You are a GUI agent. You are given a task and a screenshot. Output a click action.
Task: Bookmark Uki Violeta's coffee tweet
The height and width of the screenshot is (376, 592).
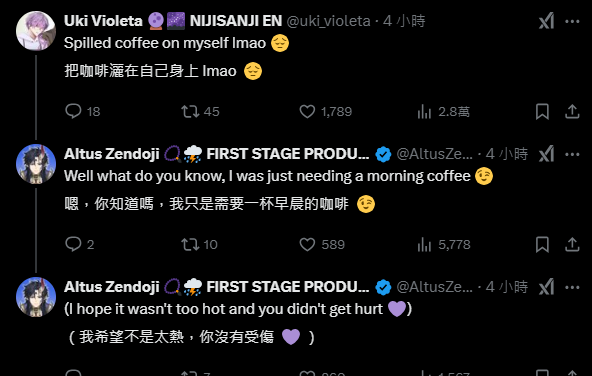point(542,111)
